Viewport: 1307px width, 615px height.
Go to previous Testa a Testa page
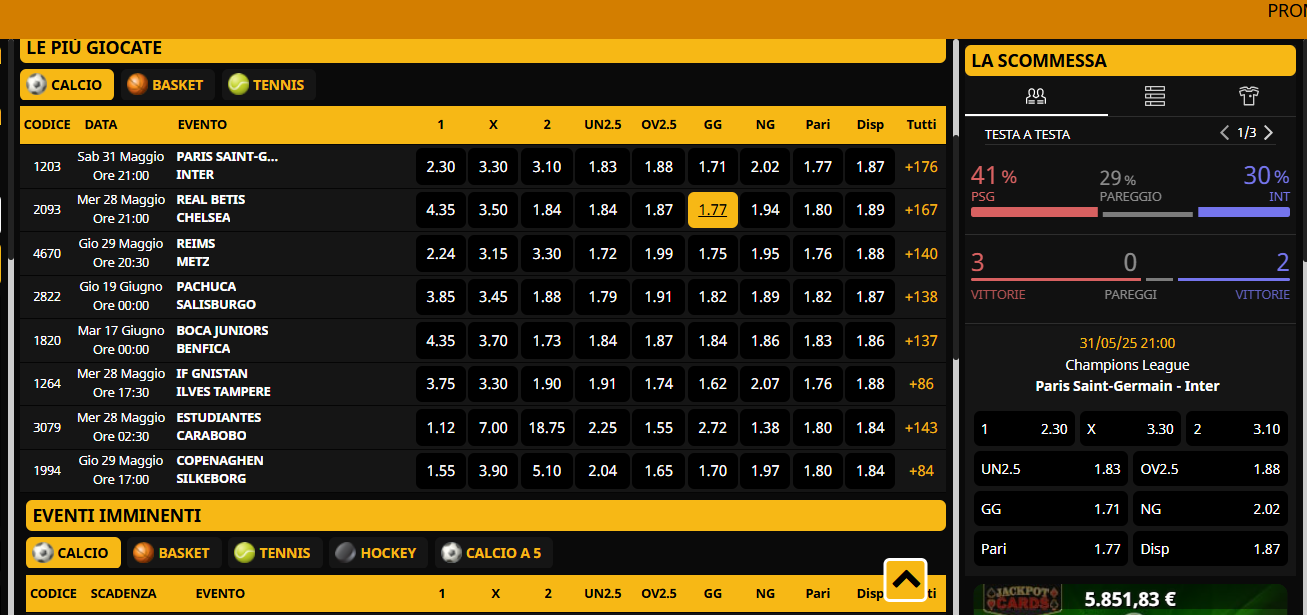[1224, 133]
